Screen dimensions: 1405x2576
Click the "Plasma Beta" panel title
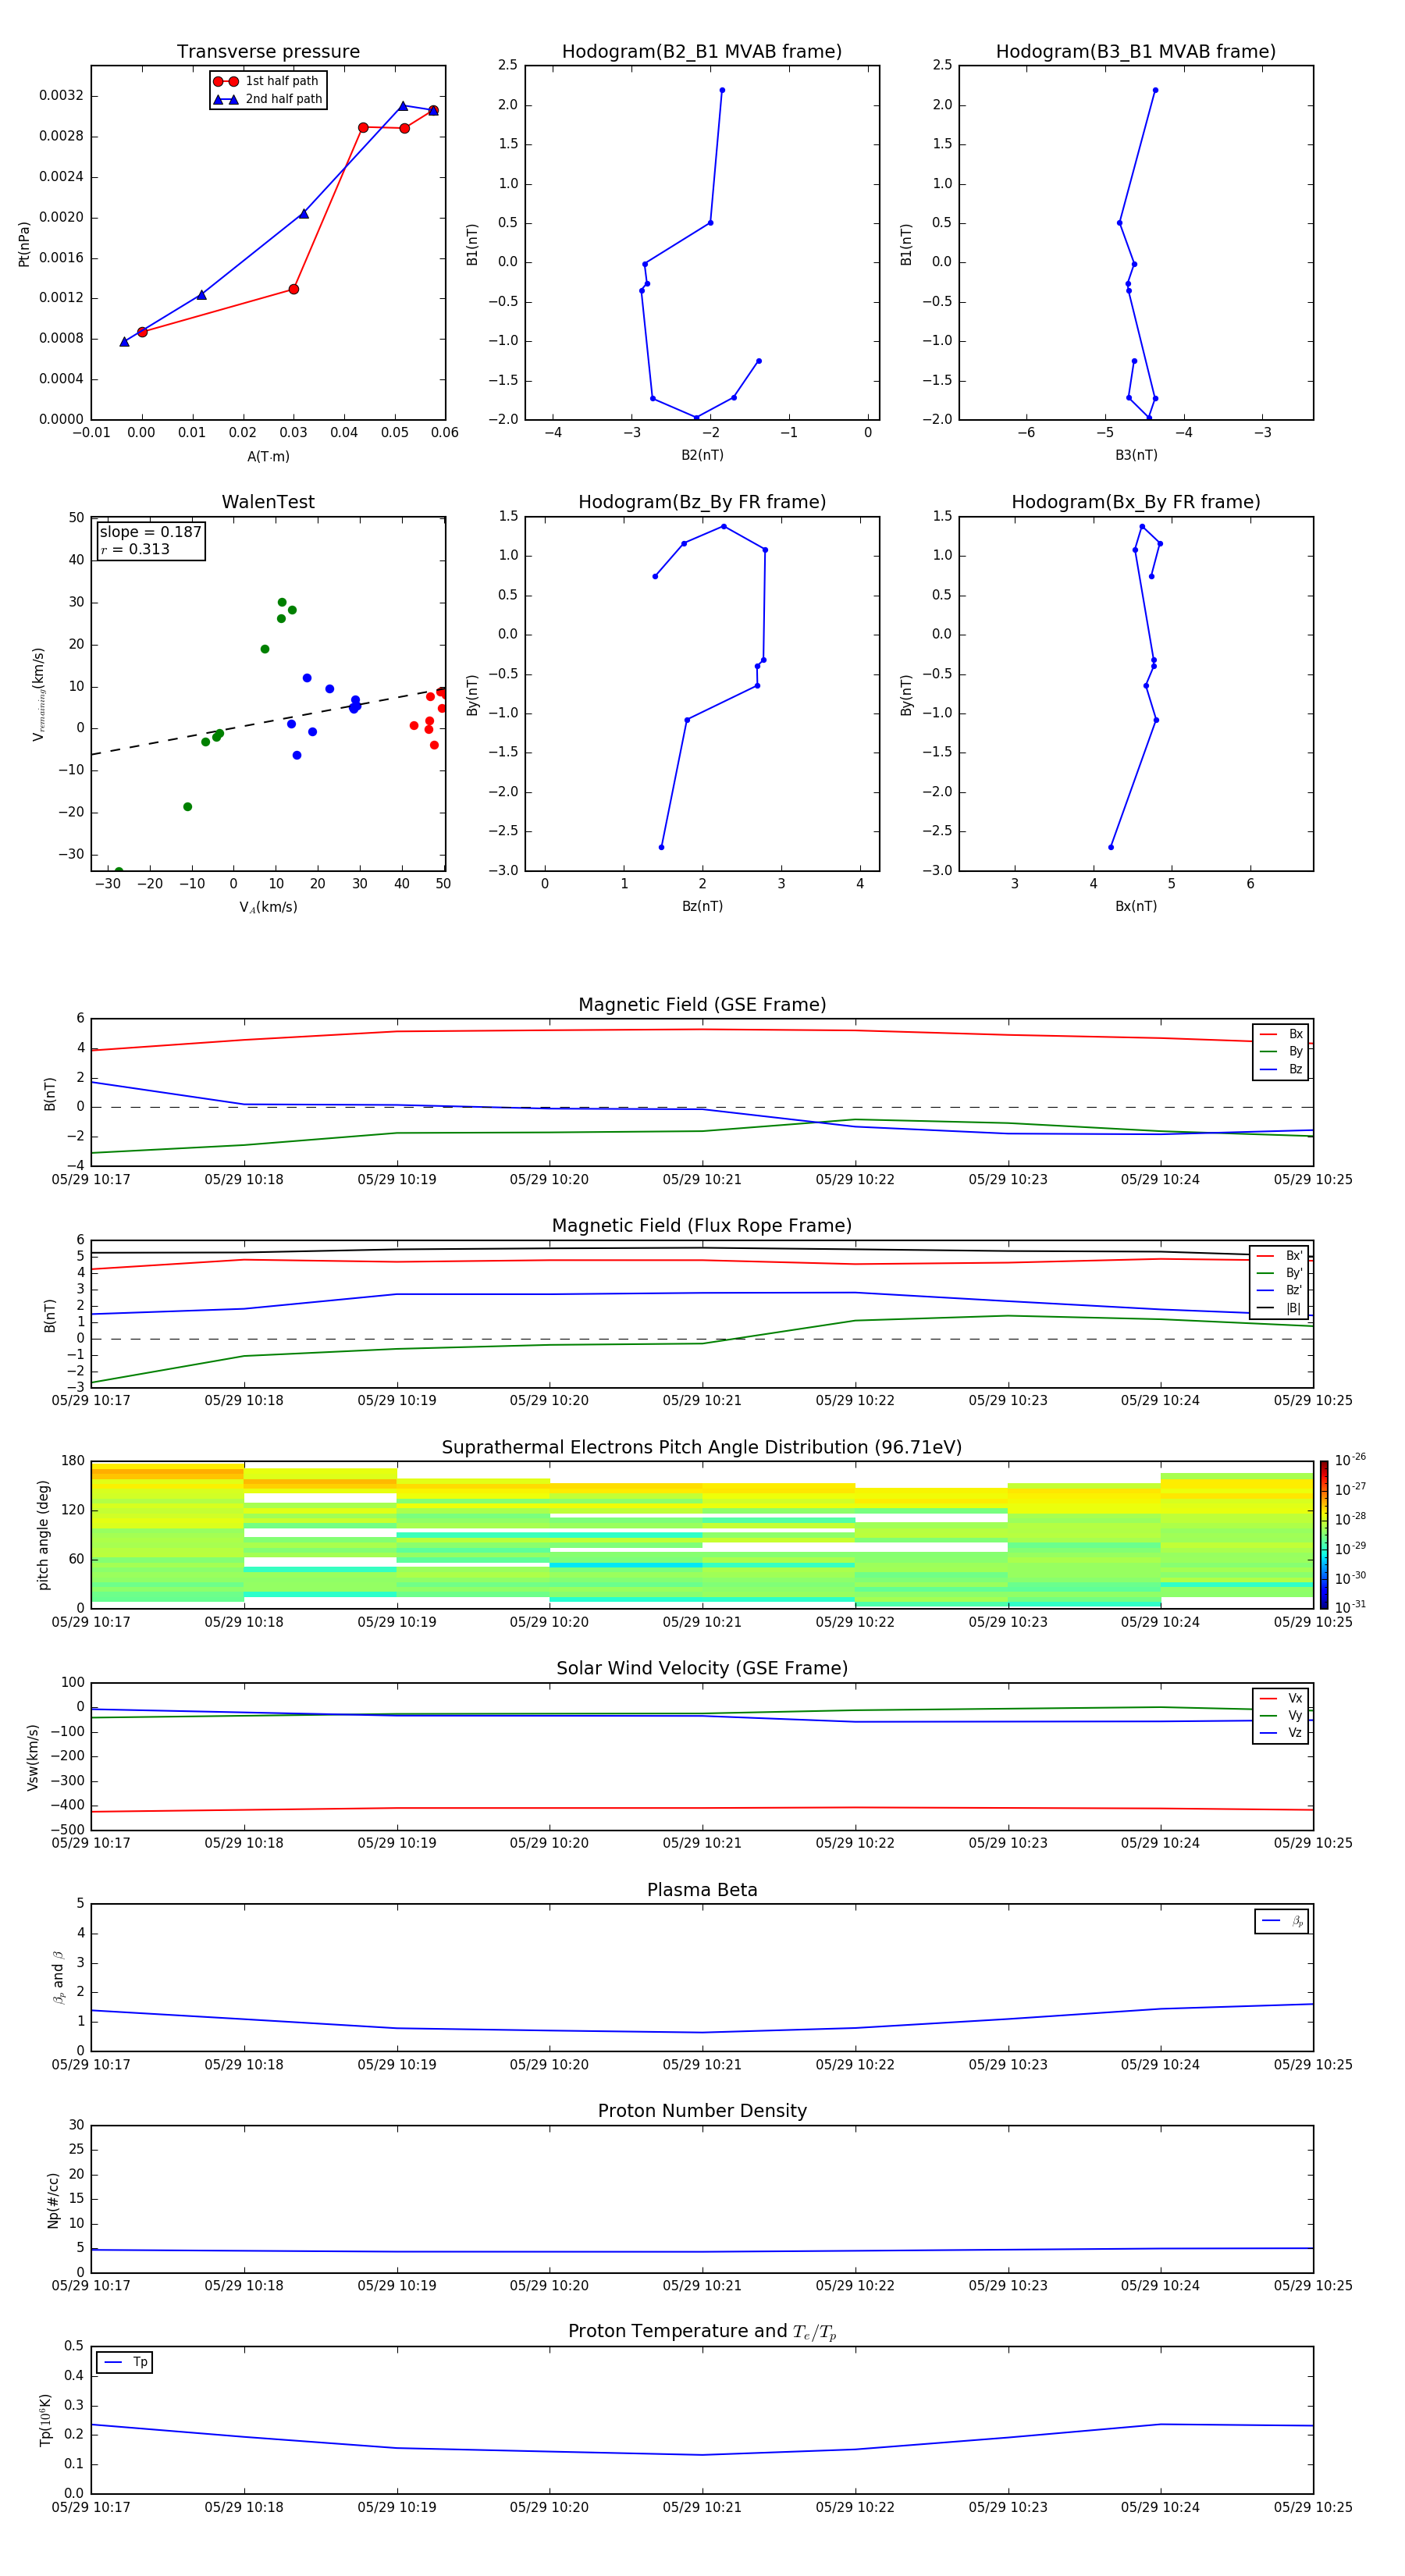point(702,1890)
